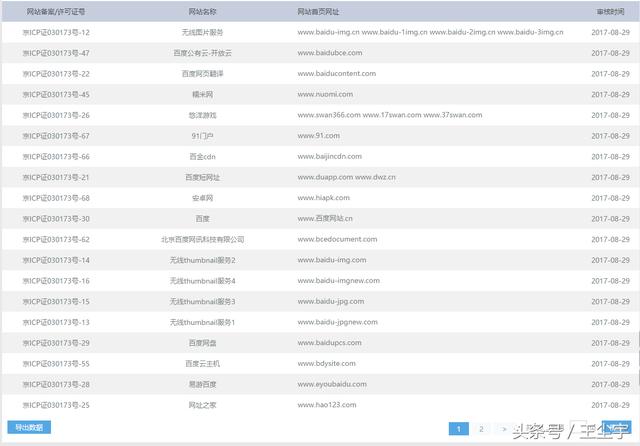Click the URL www.nuomi.com
Screen dimensions: 640x446
tap(325, 94)
